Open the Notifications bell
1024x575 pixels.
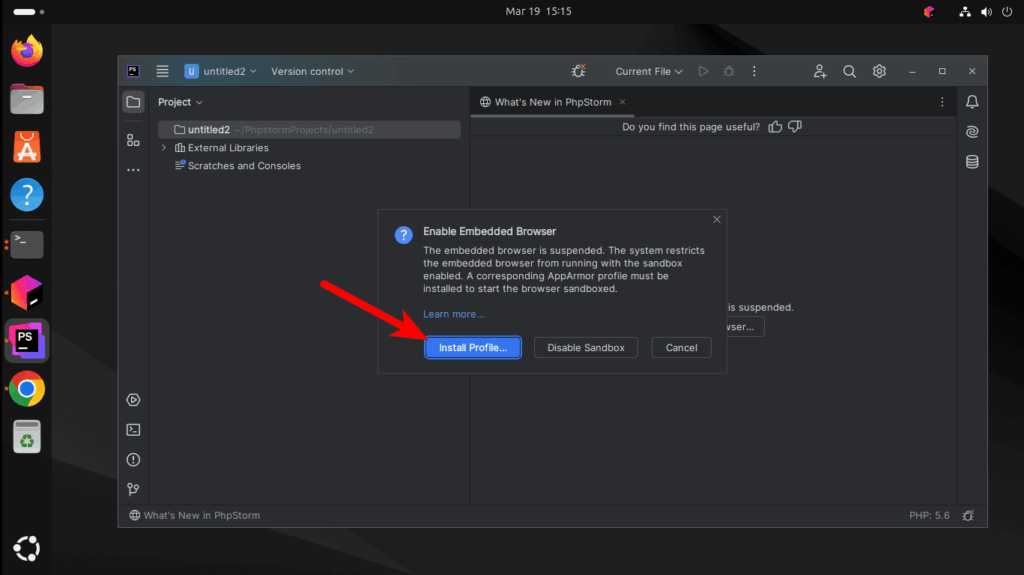tap(972, 102)
